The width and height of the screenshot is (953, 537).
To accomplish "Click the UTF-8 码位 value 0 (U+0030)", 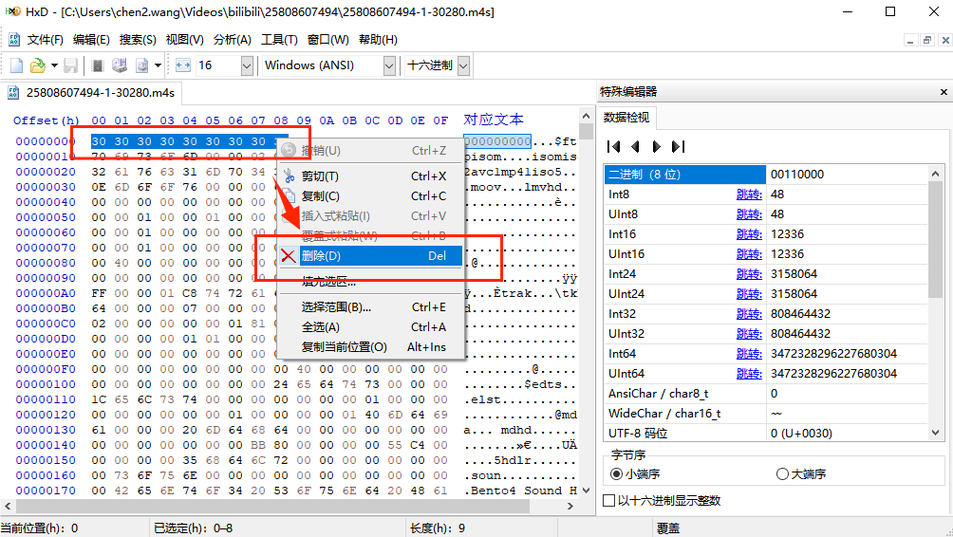I will pyautogui.click(x=802, y=434).
